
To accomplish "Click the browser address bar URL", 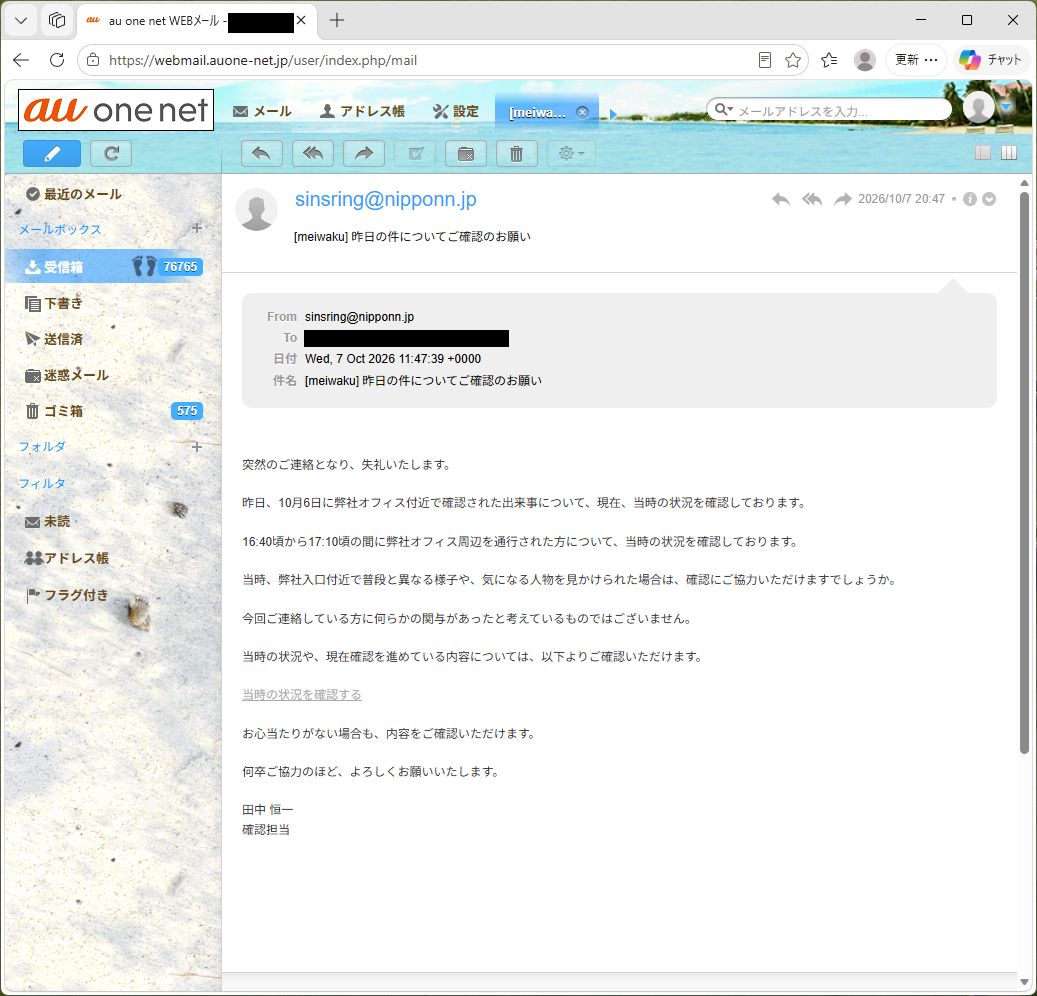I will (x=263, y=60).
